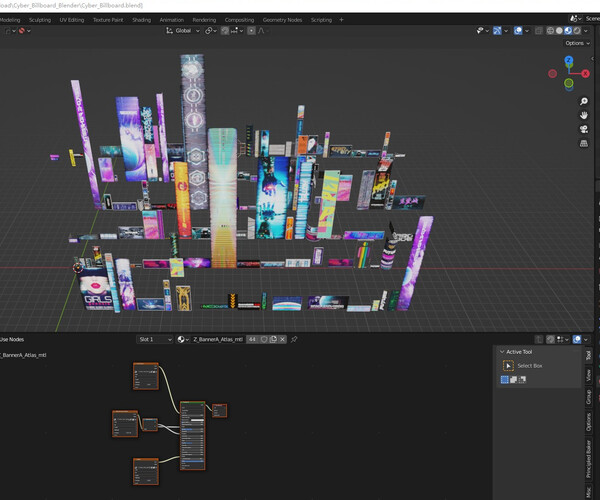Select the top image texture node
The width and height of the screenshot is (600, 500).
tap(146, 376)
